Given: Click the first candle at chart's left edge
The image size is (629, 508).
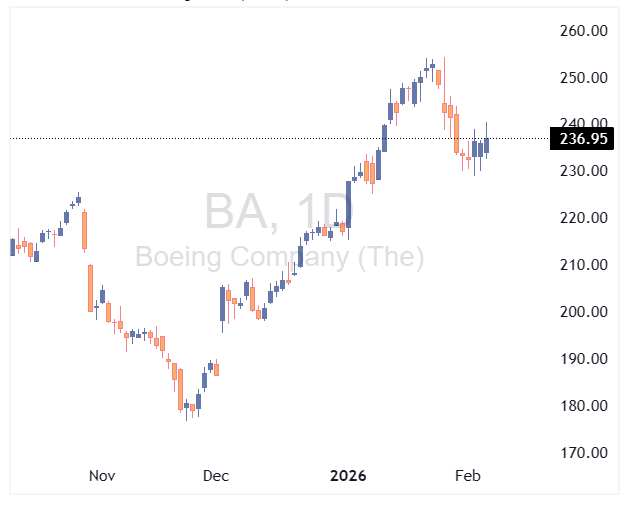Looking at the screenshot, I should (x=12, y=247).
